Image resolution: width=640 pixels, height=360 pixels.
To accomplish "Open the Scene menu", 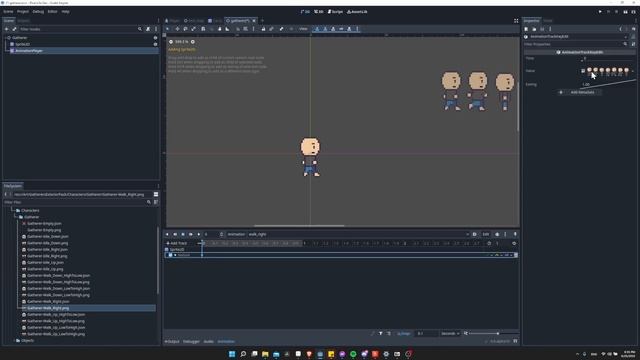I will tap(8, 12).
